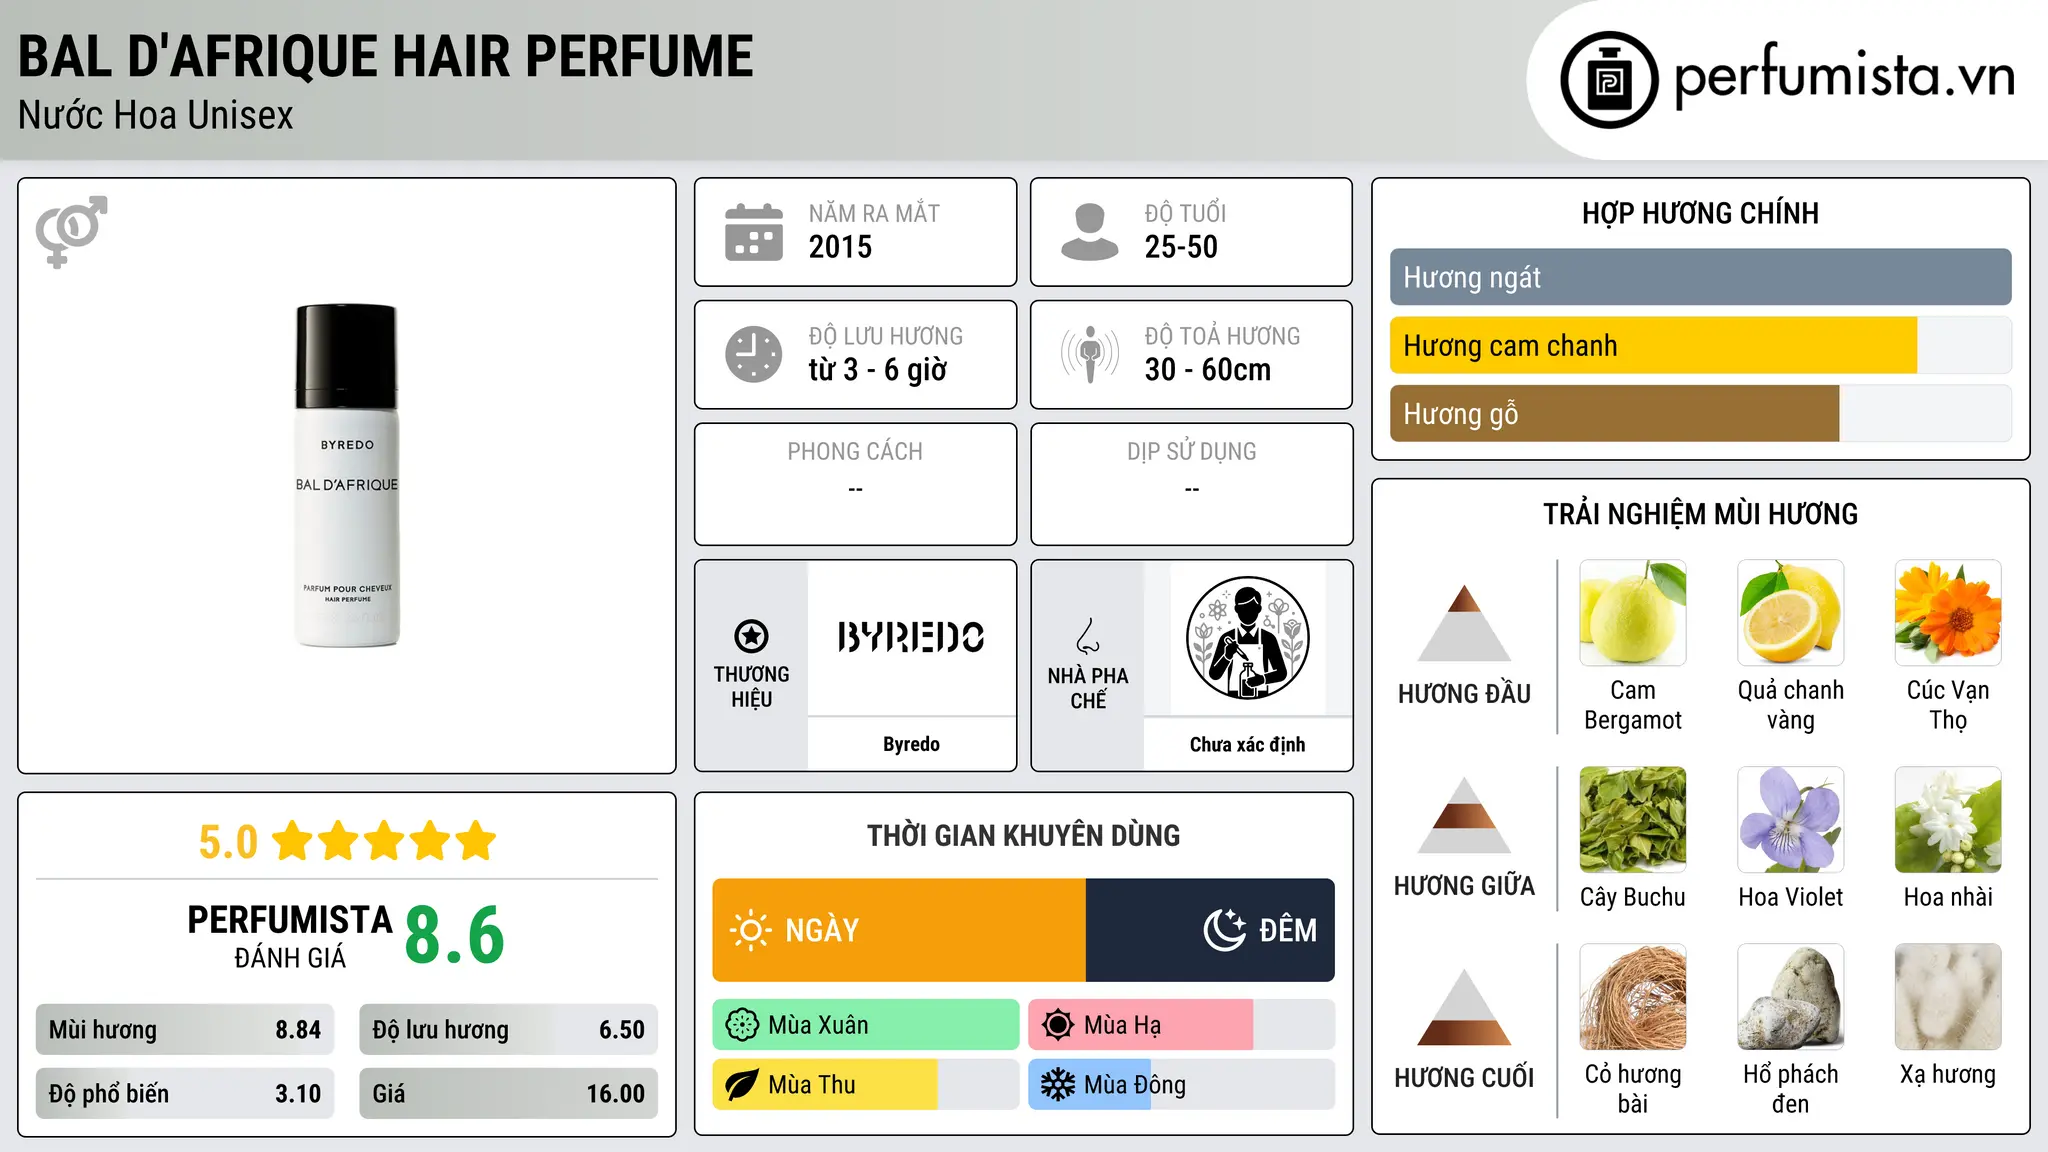Click the Hương cuối pyramid icon
The image size is (2048, 1152).
1464,1007
